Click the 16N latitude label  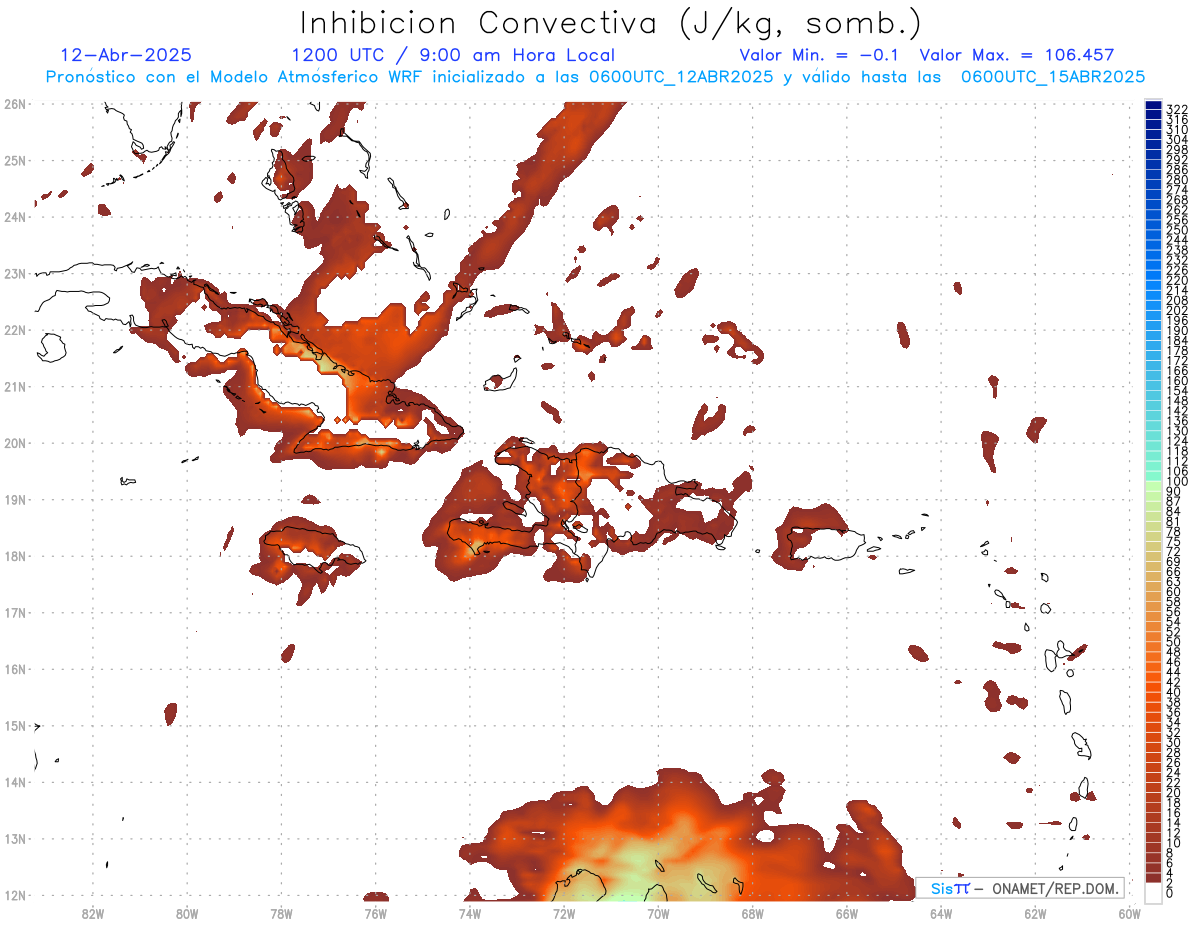(14, 669)
